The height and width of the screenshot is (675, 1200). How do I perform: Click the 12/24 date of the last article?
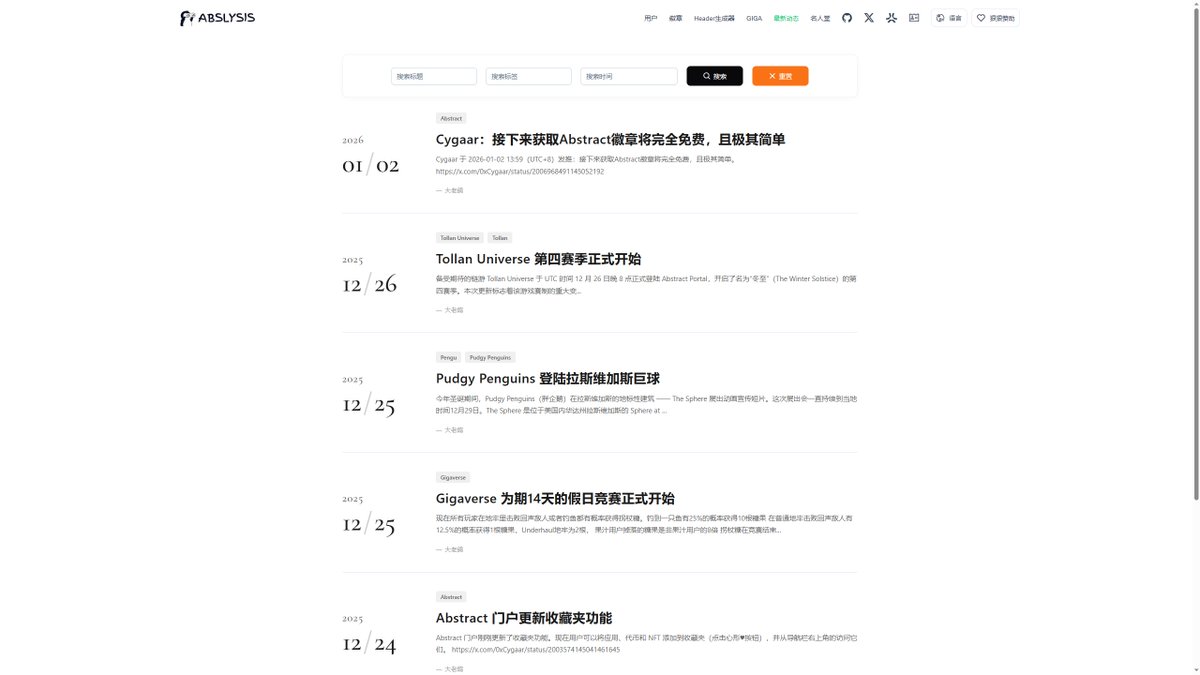coord(369,643)
